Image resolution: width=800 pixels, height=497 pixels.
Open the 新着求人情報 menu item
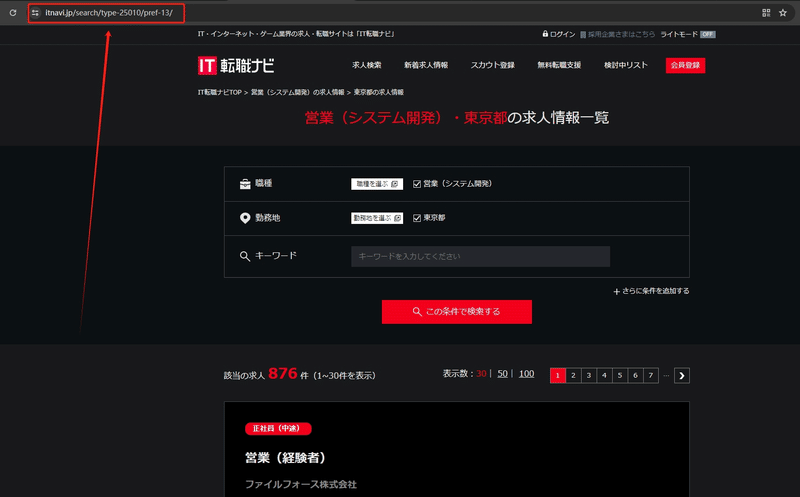[x=426, y=65]
